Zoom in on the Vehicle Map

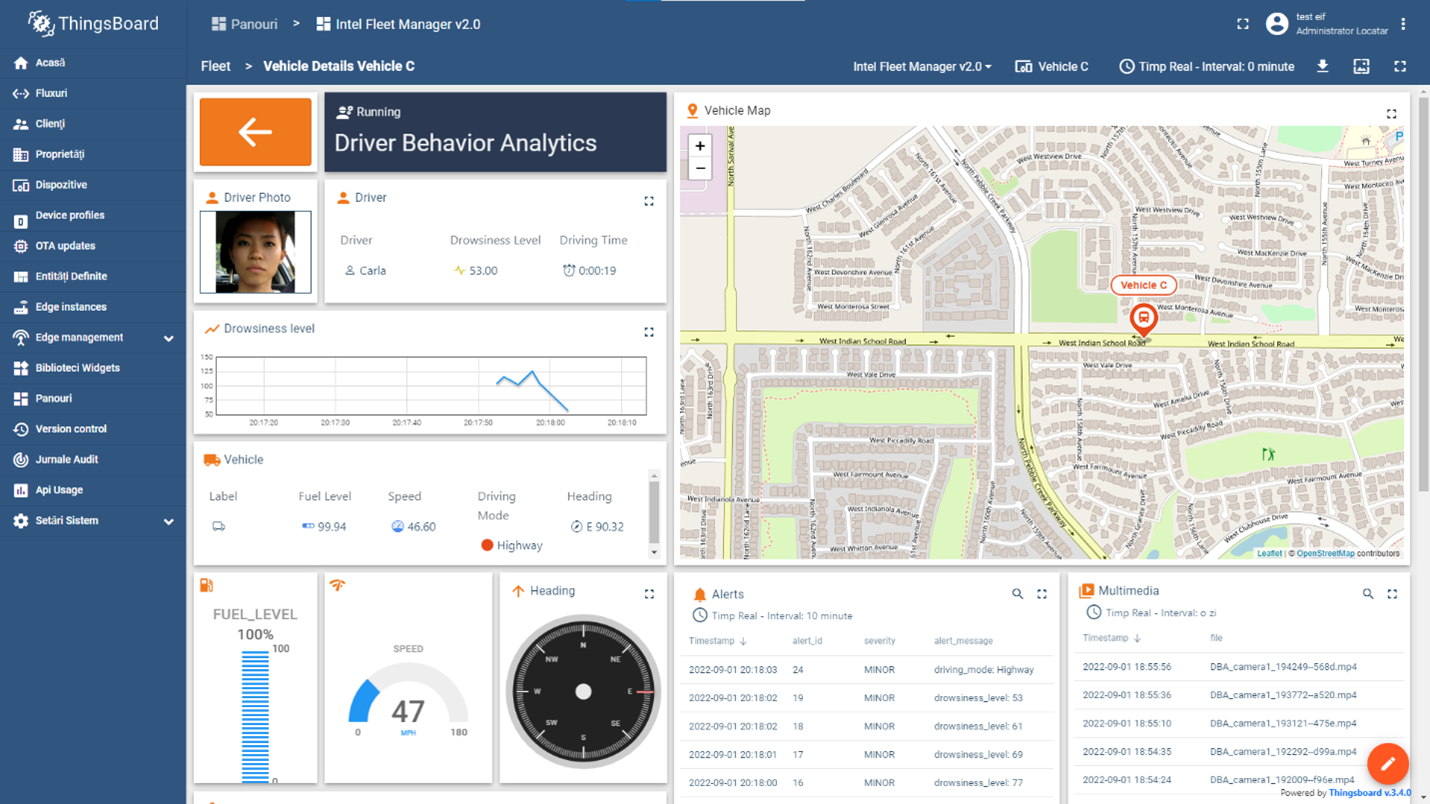[700, 146]
